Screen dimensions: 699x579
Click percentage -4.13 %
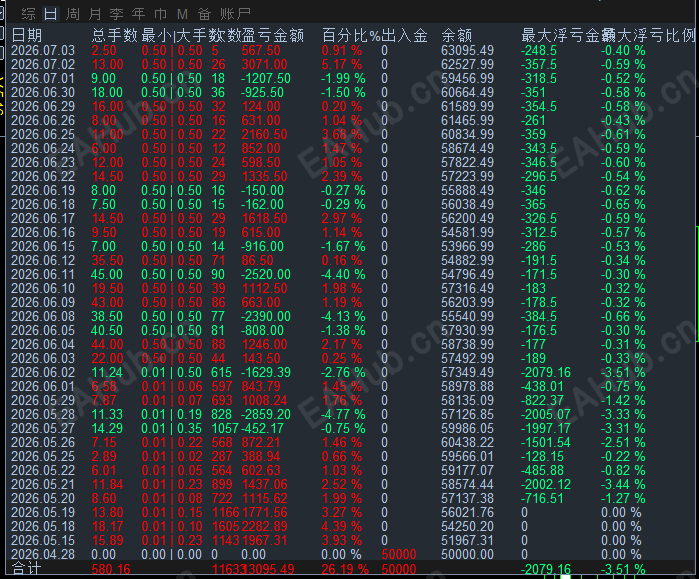(x=343, y=316)
